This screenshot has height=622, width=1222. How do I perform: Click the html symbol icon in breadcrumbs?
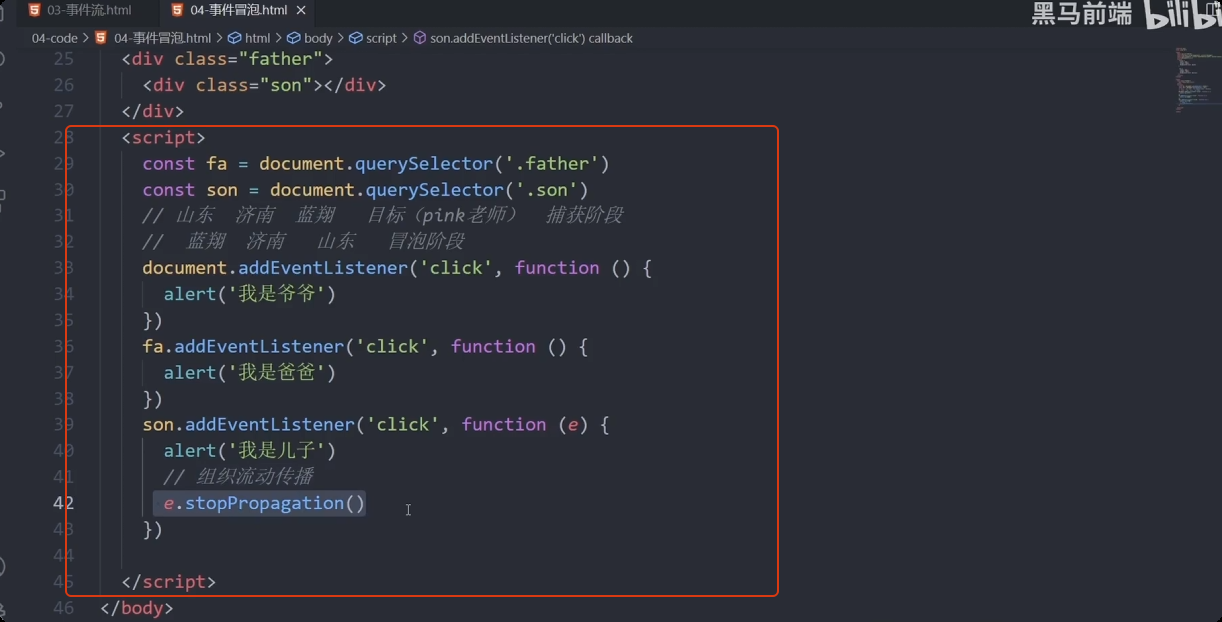(x=235, y=38)
